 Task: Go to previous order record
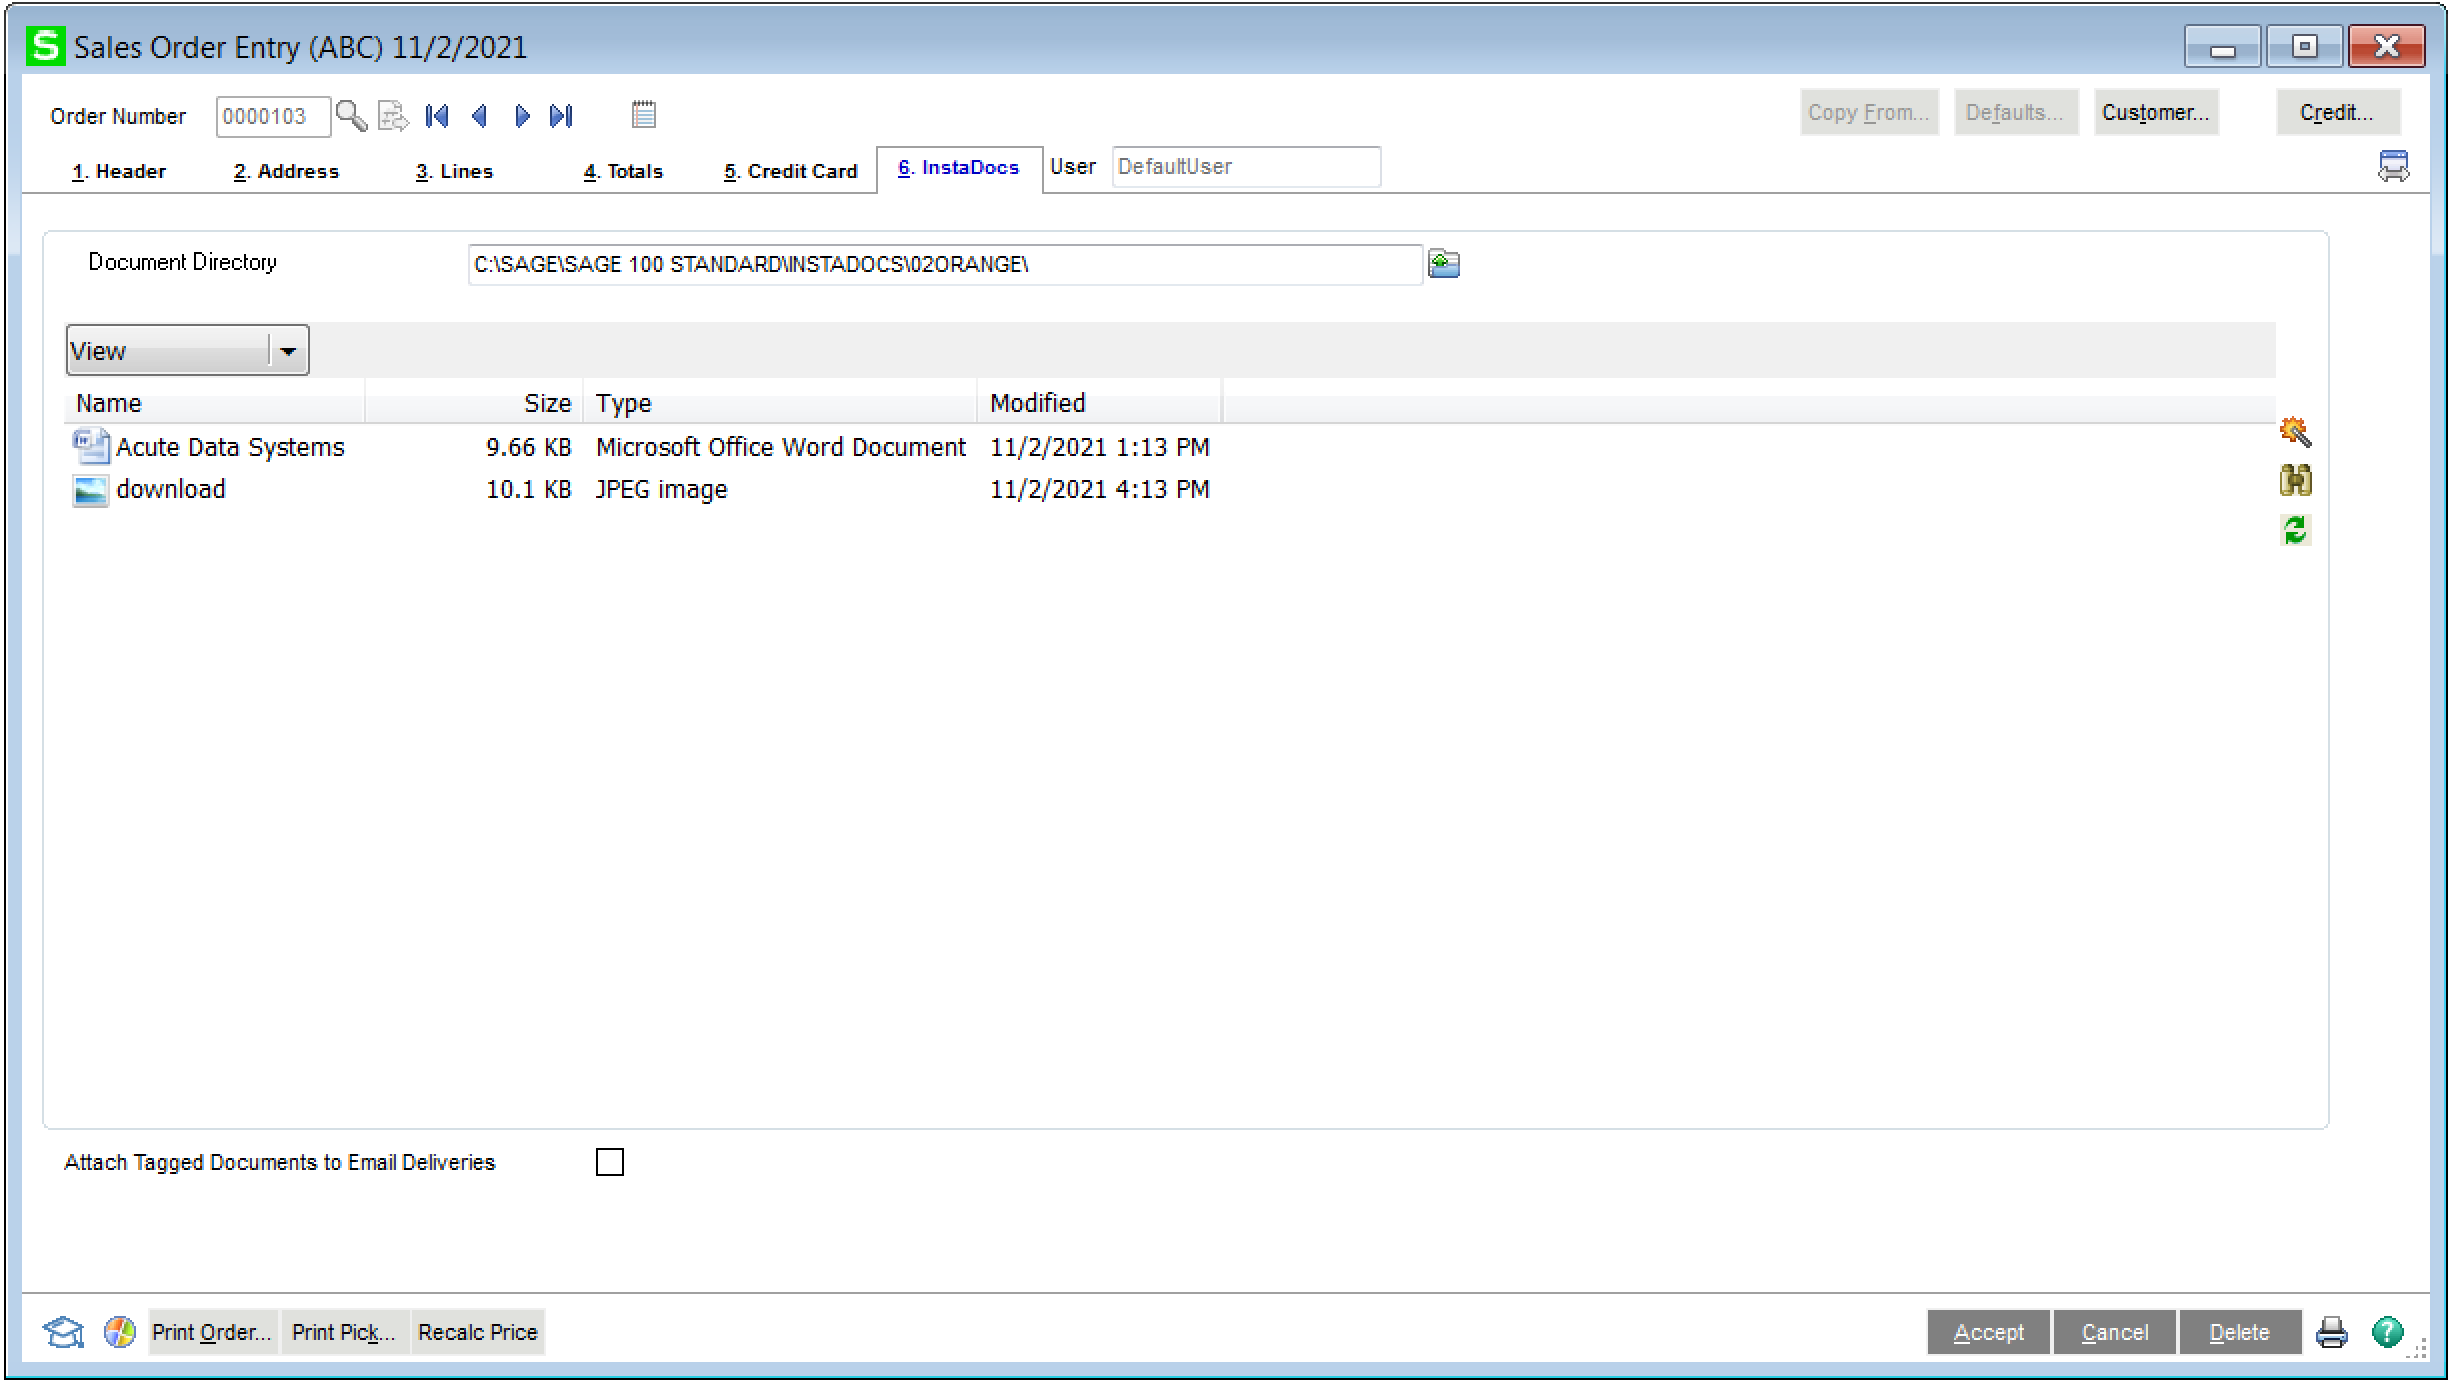pos(479,116)
